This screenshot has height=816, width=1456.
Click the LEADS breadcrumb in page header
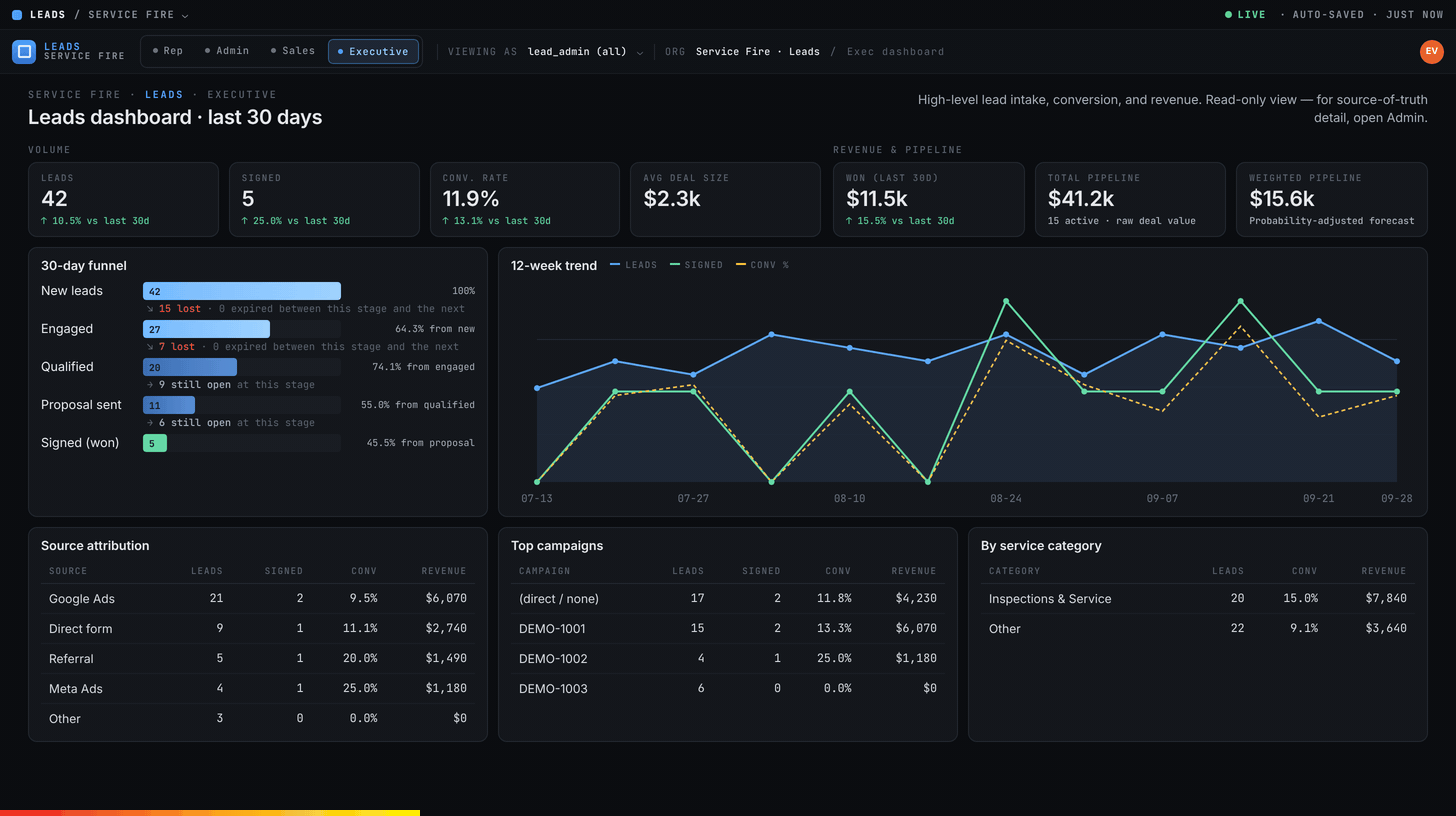(x=164, y=95)
